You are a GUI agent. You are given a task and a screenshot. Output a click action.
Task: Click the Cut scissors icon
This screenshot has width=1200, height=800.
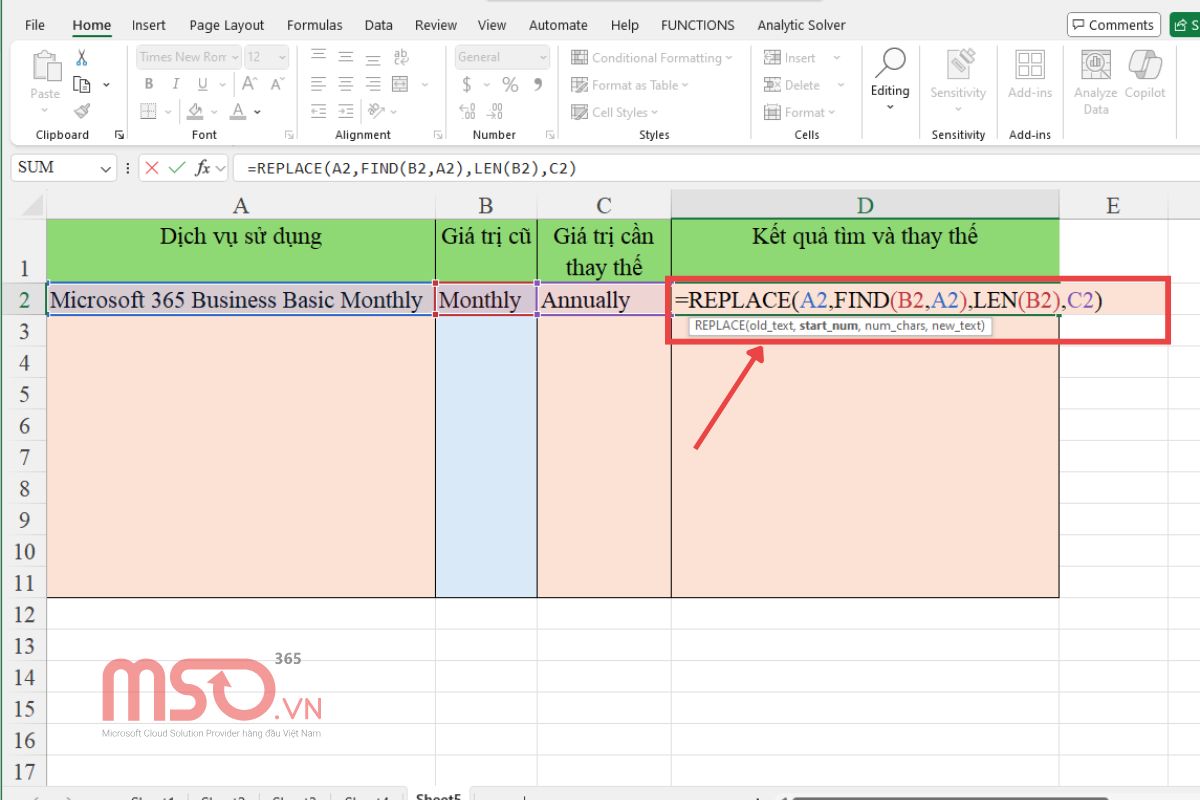pyautogui.click(x=82, y=58)
